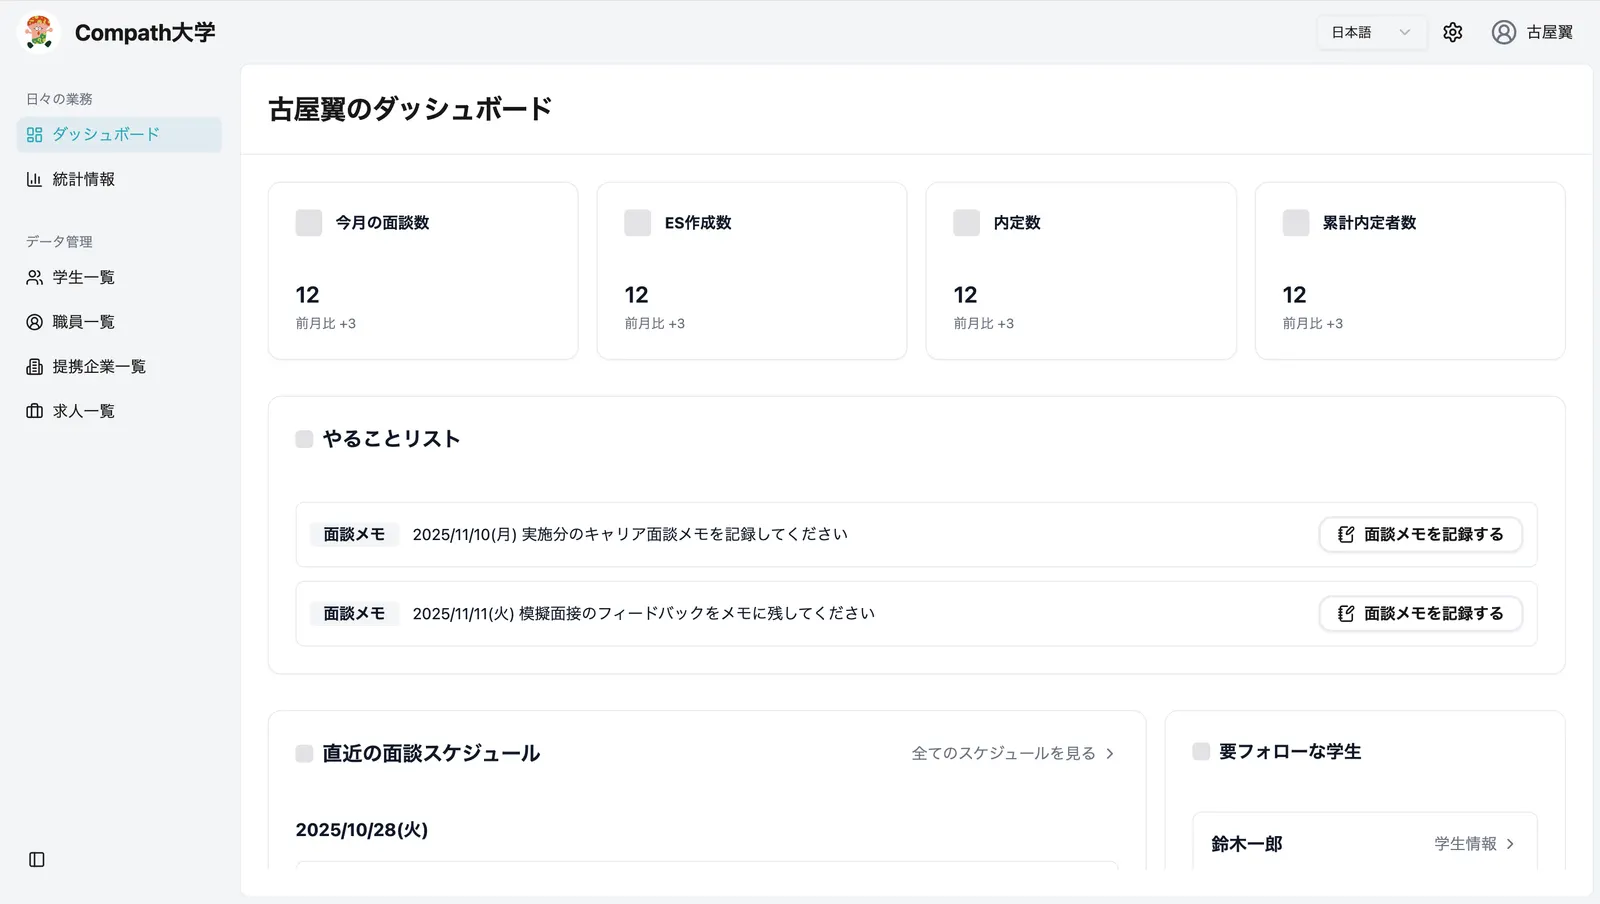Click the ダッシュボード grid icon
The image size is (1600, 904).
35,135
